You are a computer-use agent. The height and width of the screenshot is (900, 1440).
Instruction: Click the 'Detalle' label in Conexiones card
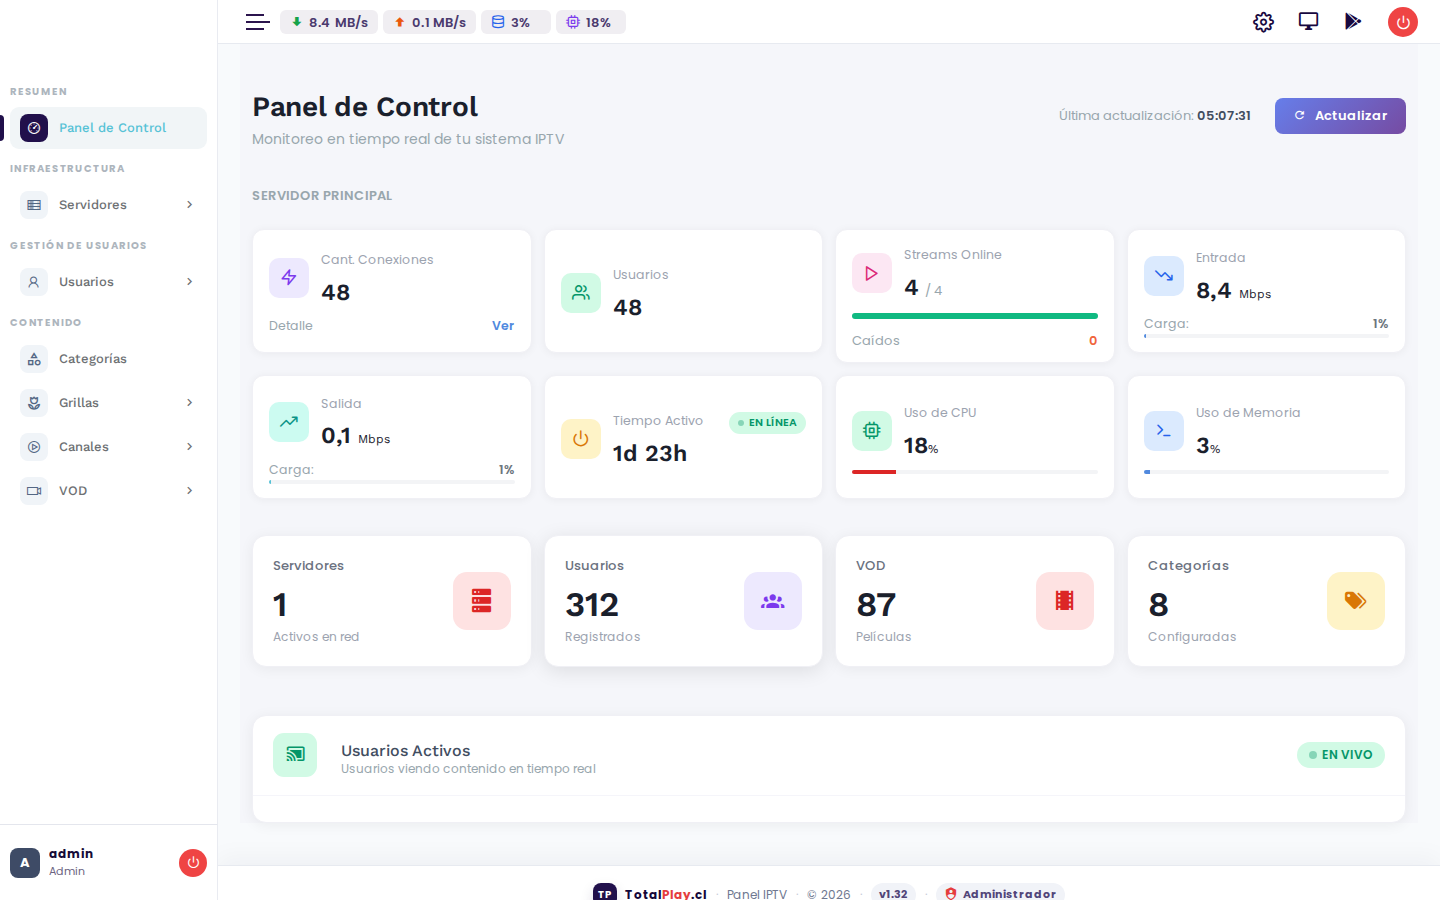pyautogui.click(x=291, y=326)
